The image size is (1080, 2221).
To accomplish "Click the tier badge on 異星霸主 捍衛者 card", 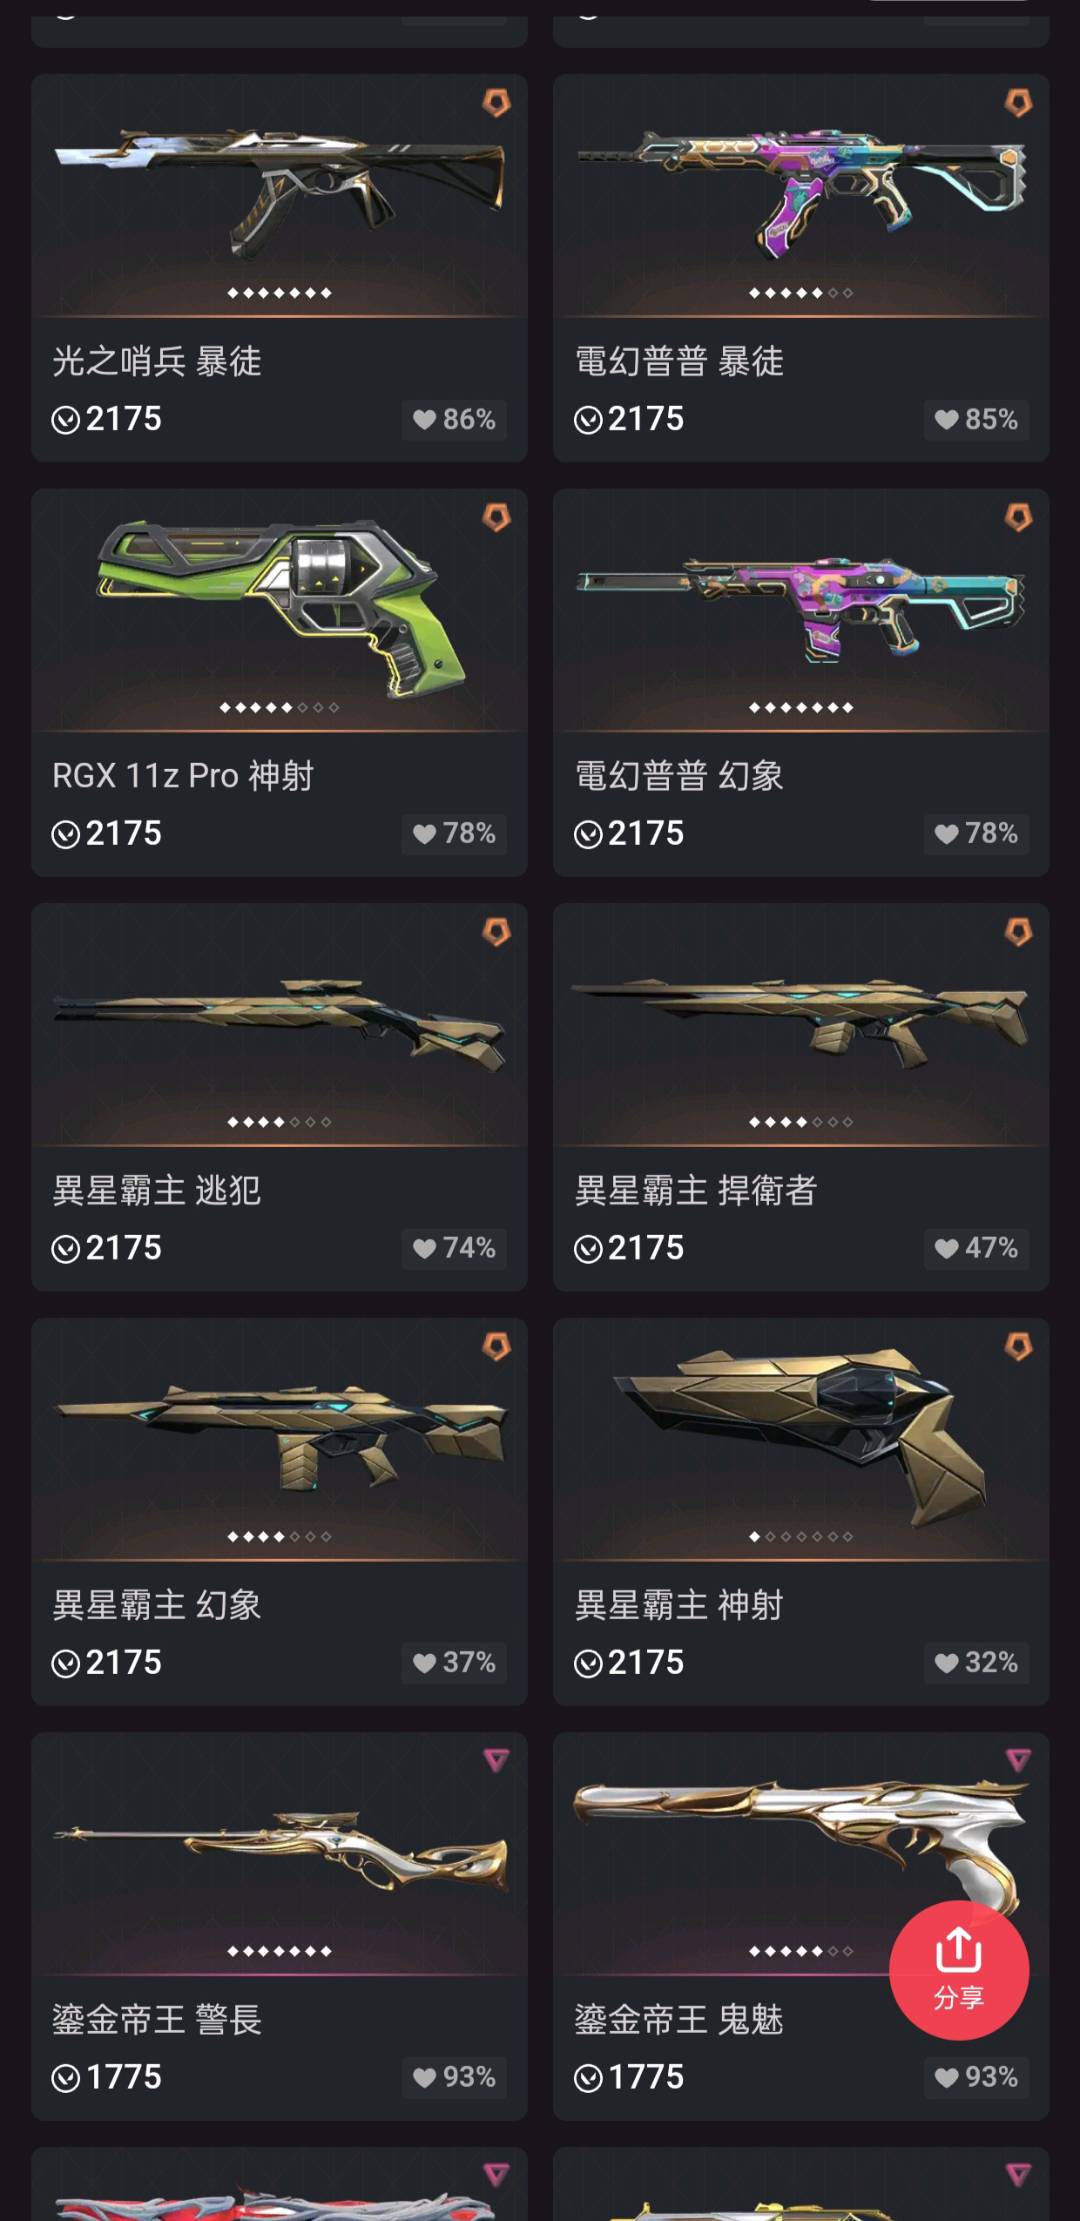I will click(1019, 932).
